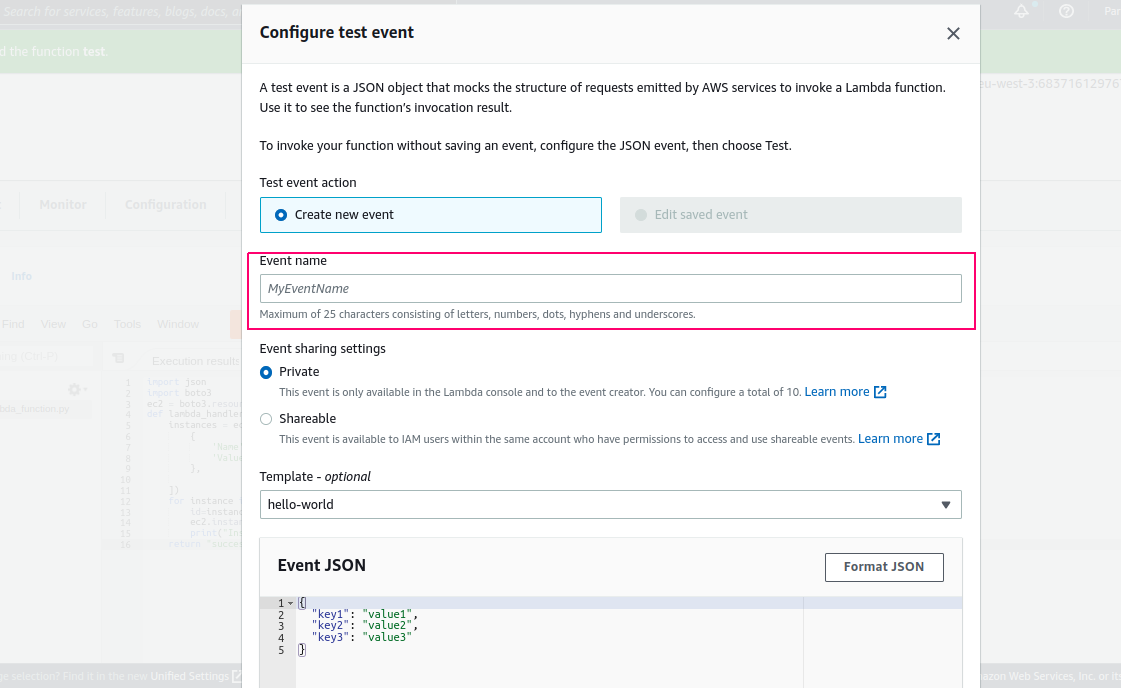Click the Event JSON heading
The height and width of the screenshot is (688, 1121).
pyautogui.click(x=322, y=565)
